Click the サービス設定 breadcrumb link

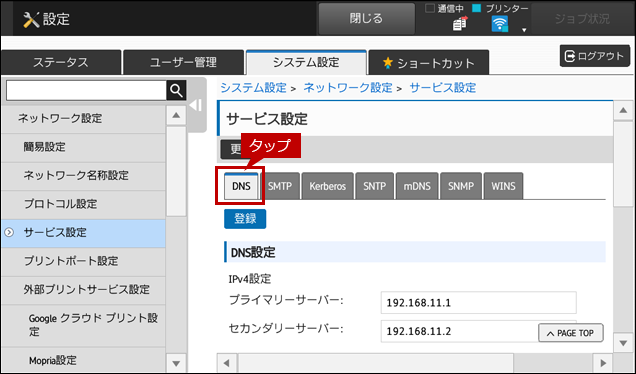pos(443,88)
